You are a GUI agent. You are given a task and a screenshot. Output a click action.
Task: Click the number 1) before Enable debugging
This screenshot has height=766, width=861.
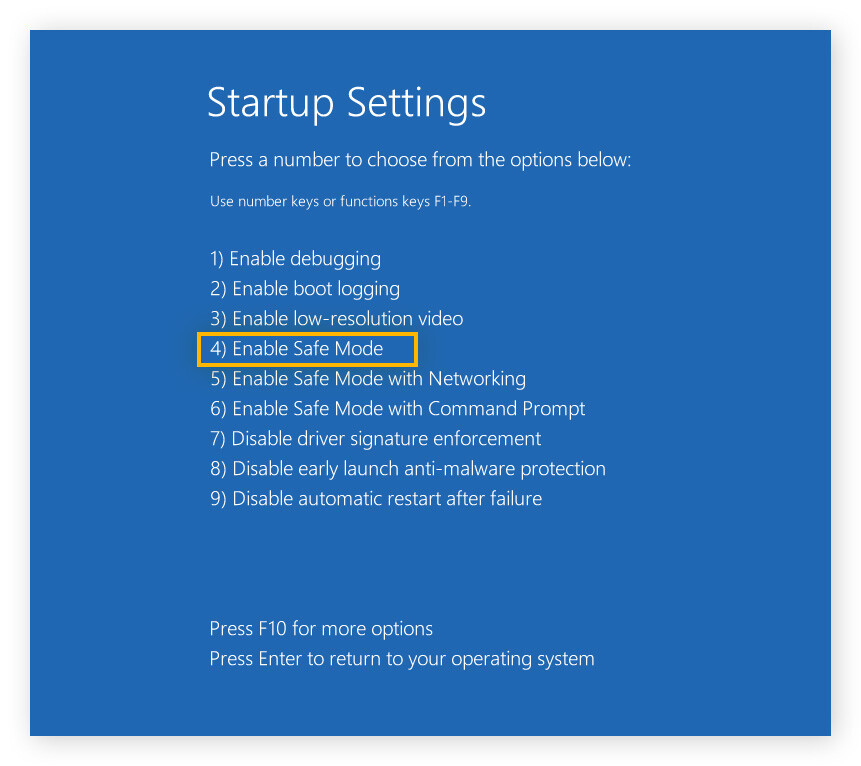coord(217,259)
